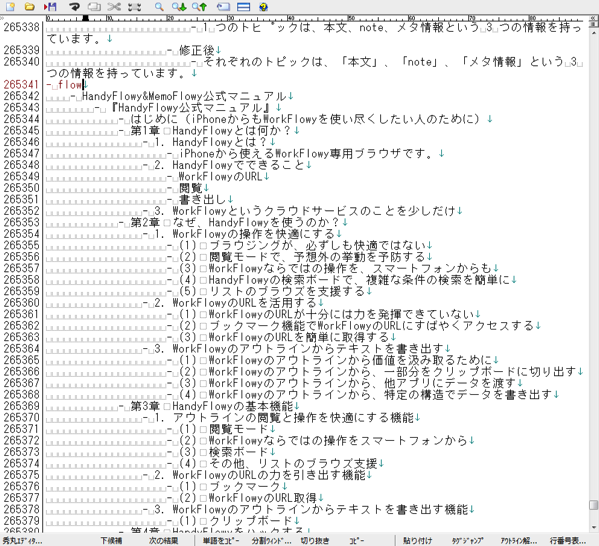Click line '第3章 HandyFlowyの基本機能'

click(212, 405)
